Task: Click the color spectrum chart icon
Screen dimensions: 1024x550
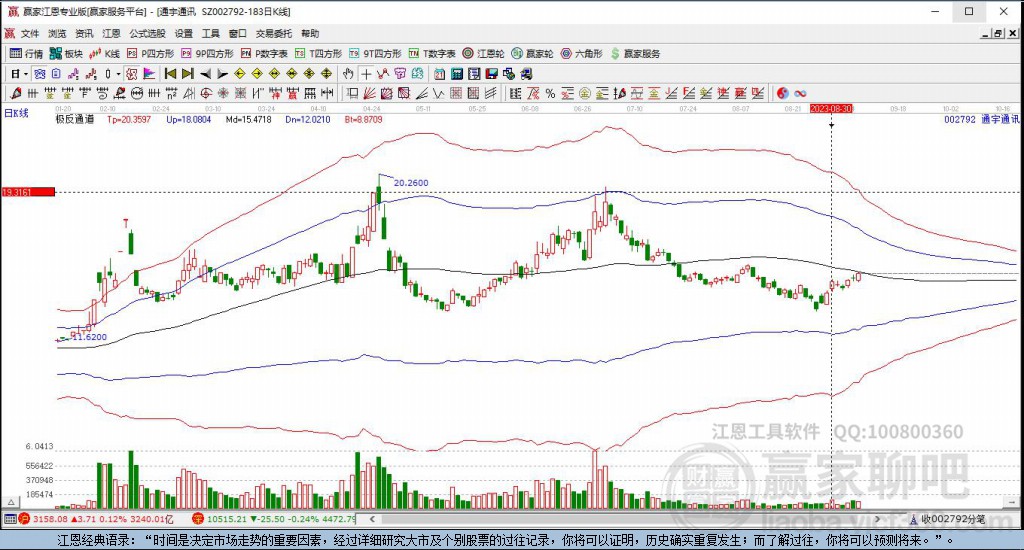Action: (149, 74)
